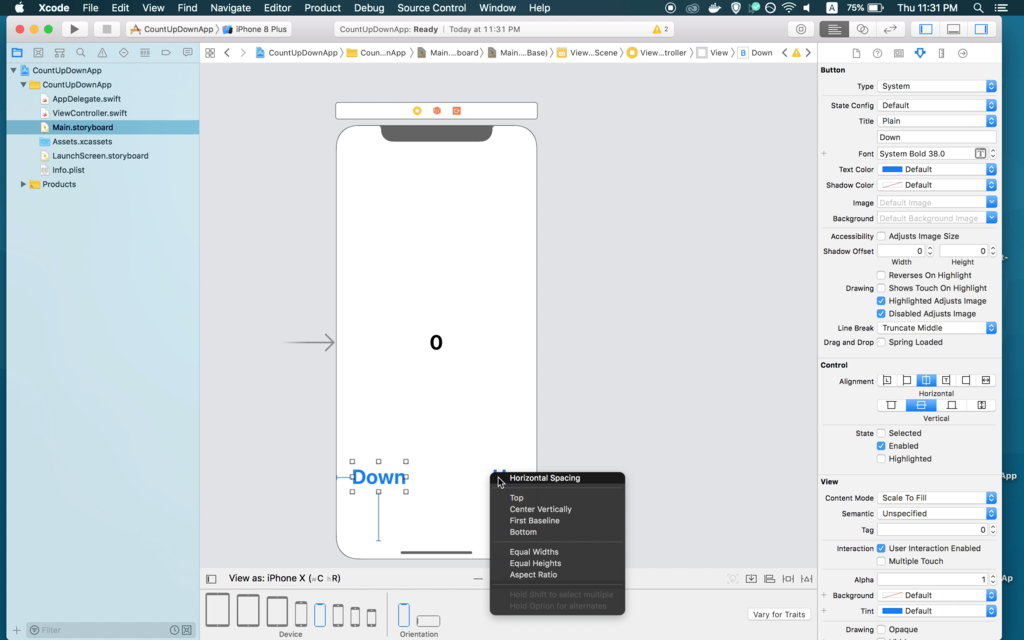The height and width of the screenshot is (640, 1024).
Task: Enable Adjusts Image Size checkbox
Action: 881,236
